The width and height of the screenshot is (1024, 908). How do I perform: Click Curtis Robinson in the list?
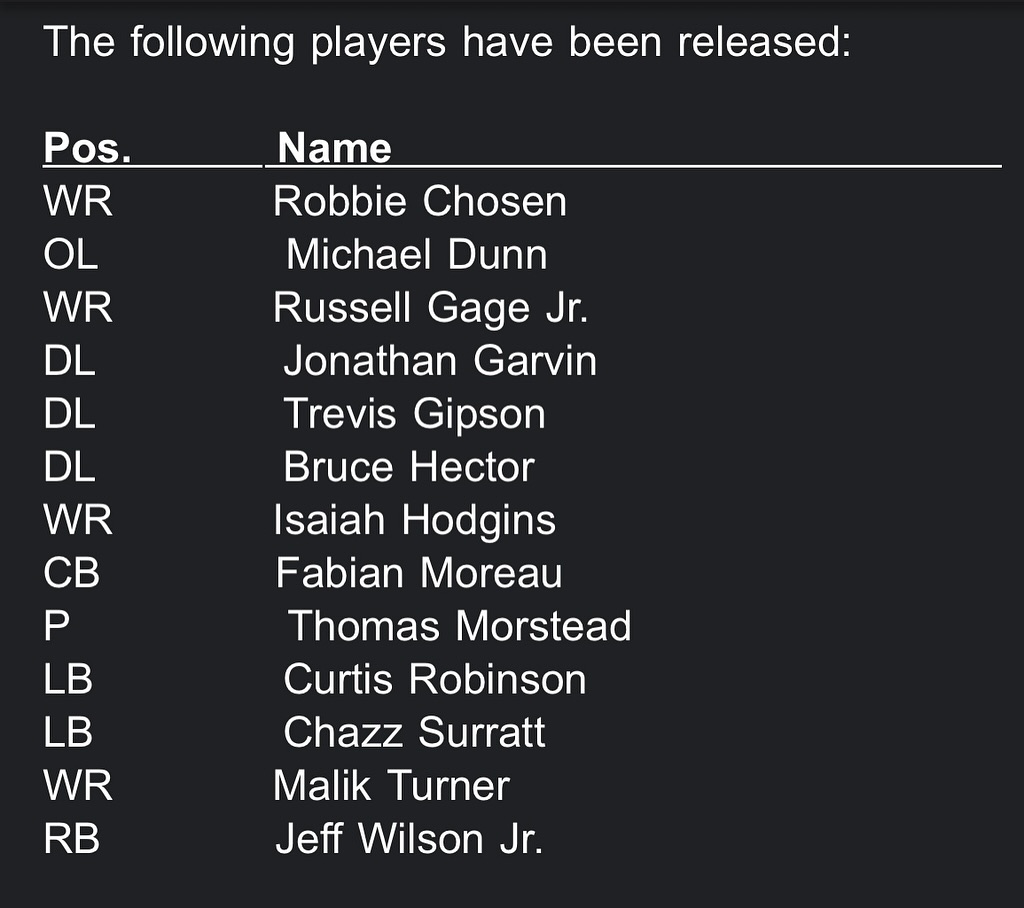[435, 679]
